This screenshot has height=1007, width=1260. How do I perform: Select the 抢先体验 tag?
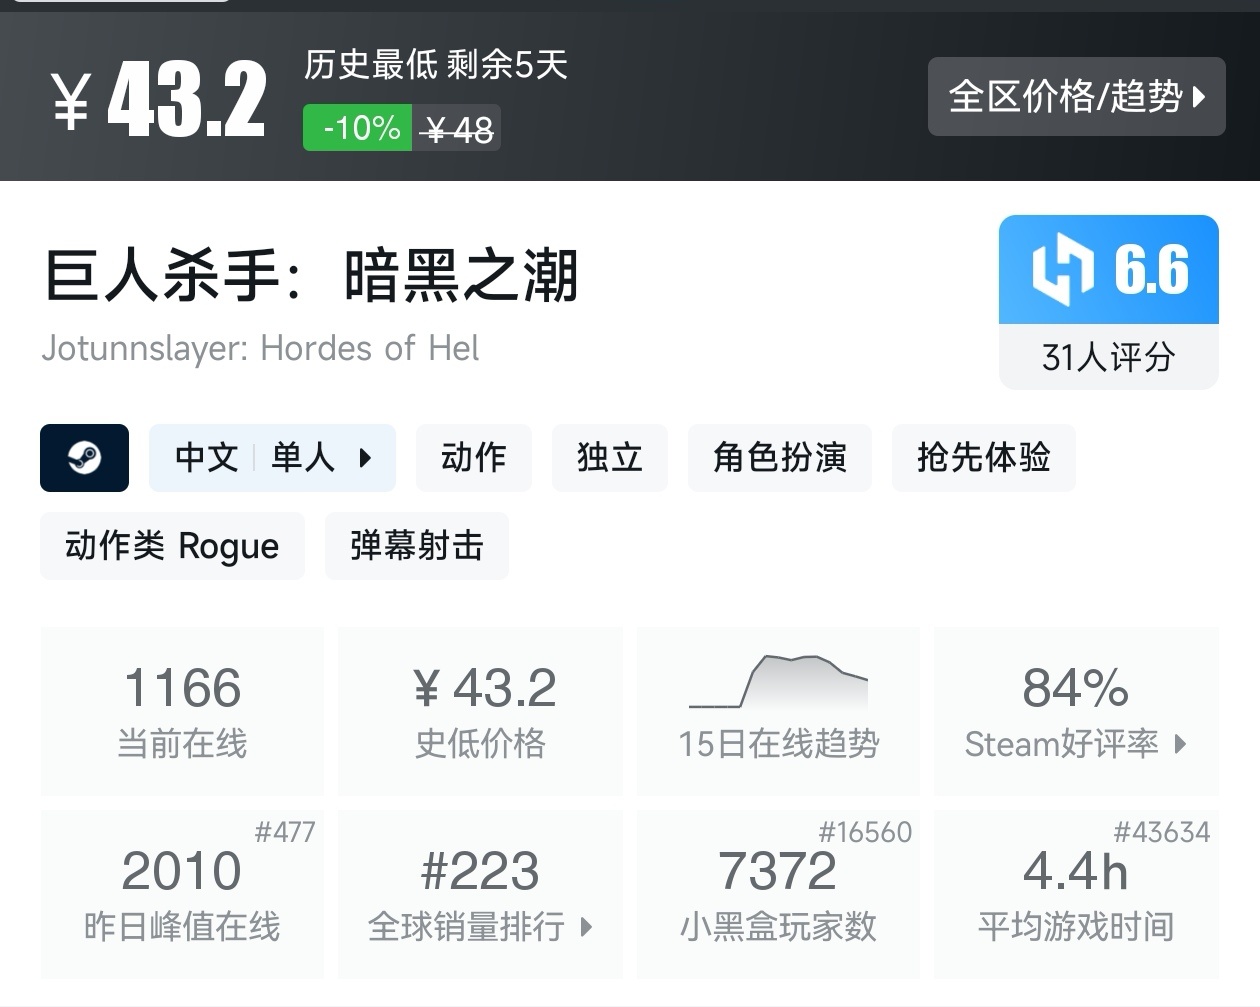pyautogui.click(x=984, y=458)
